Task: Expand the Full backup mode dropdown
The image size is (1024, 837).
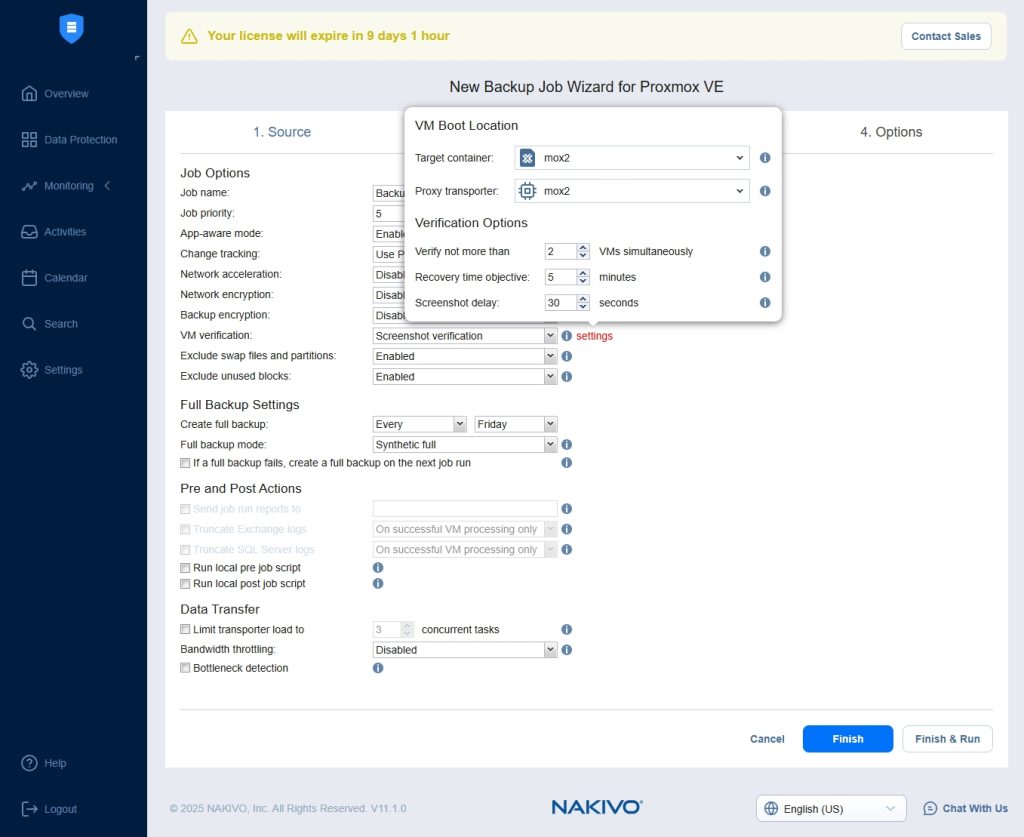Action: pyautogui.click(x=464, y=445)
